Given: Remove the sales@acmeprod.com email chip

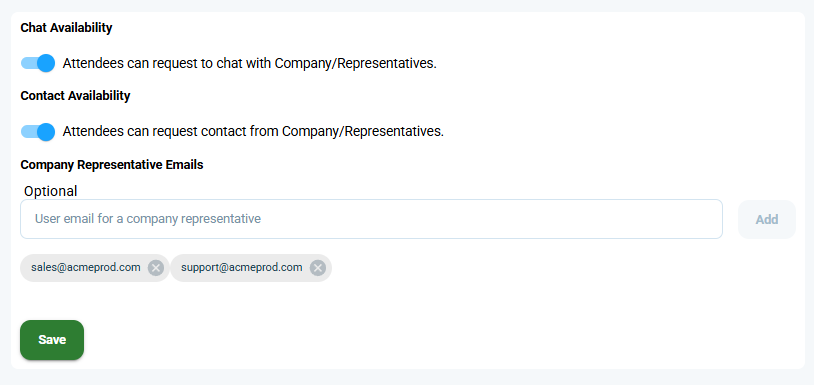Looking at the screenshot, I should coord(156,268).
